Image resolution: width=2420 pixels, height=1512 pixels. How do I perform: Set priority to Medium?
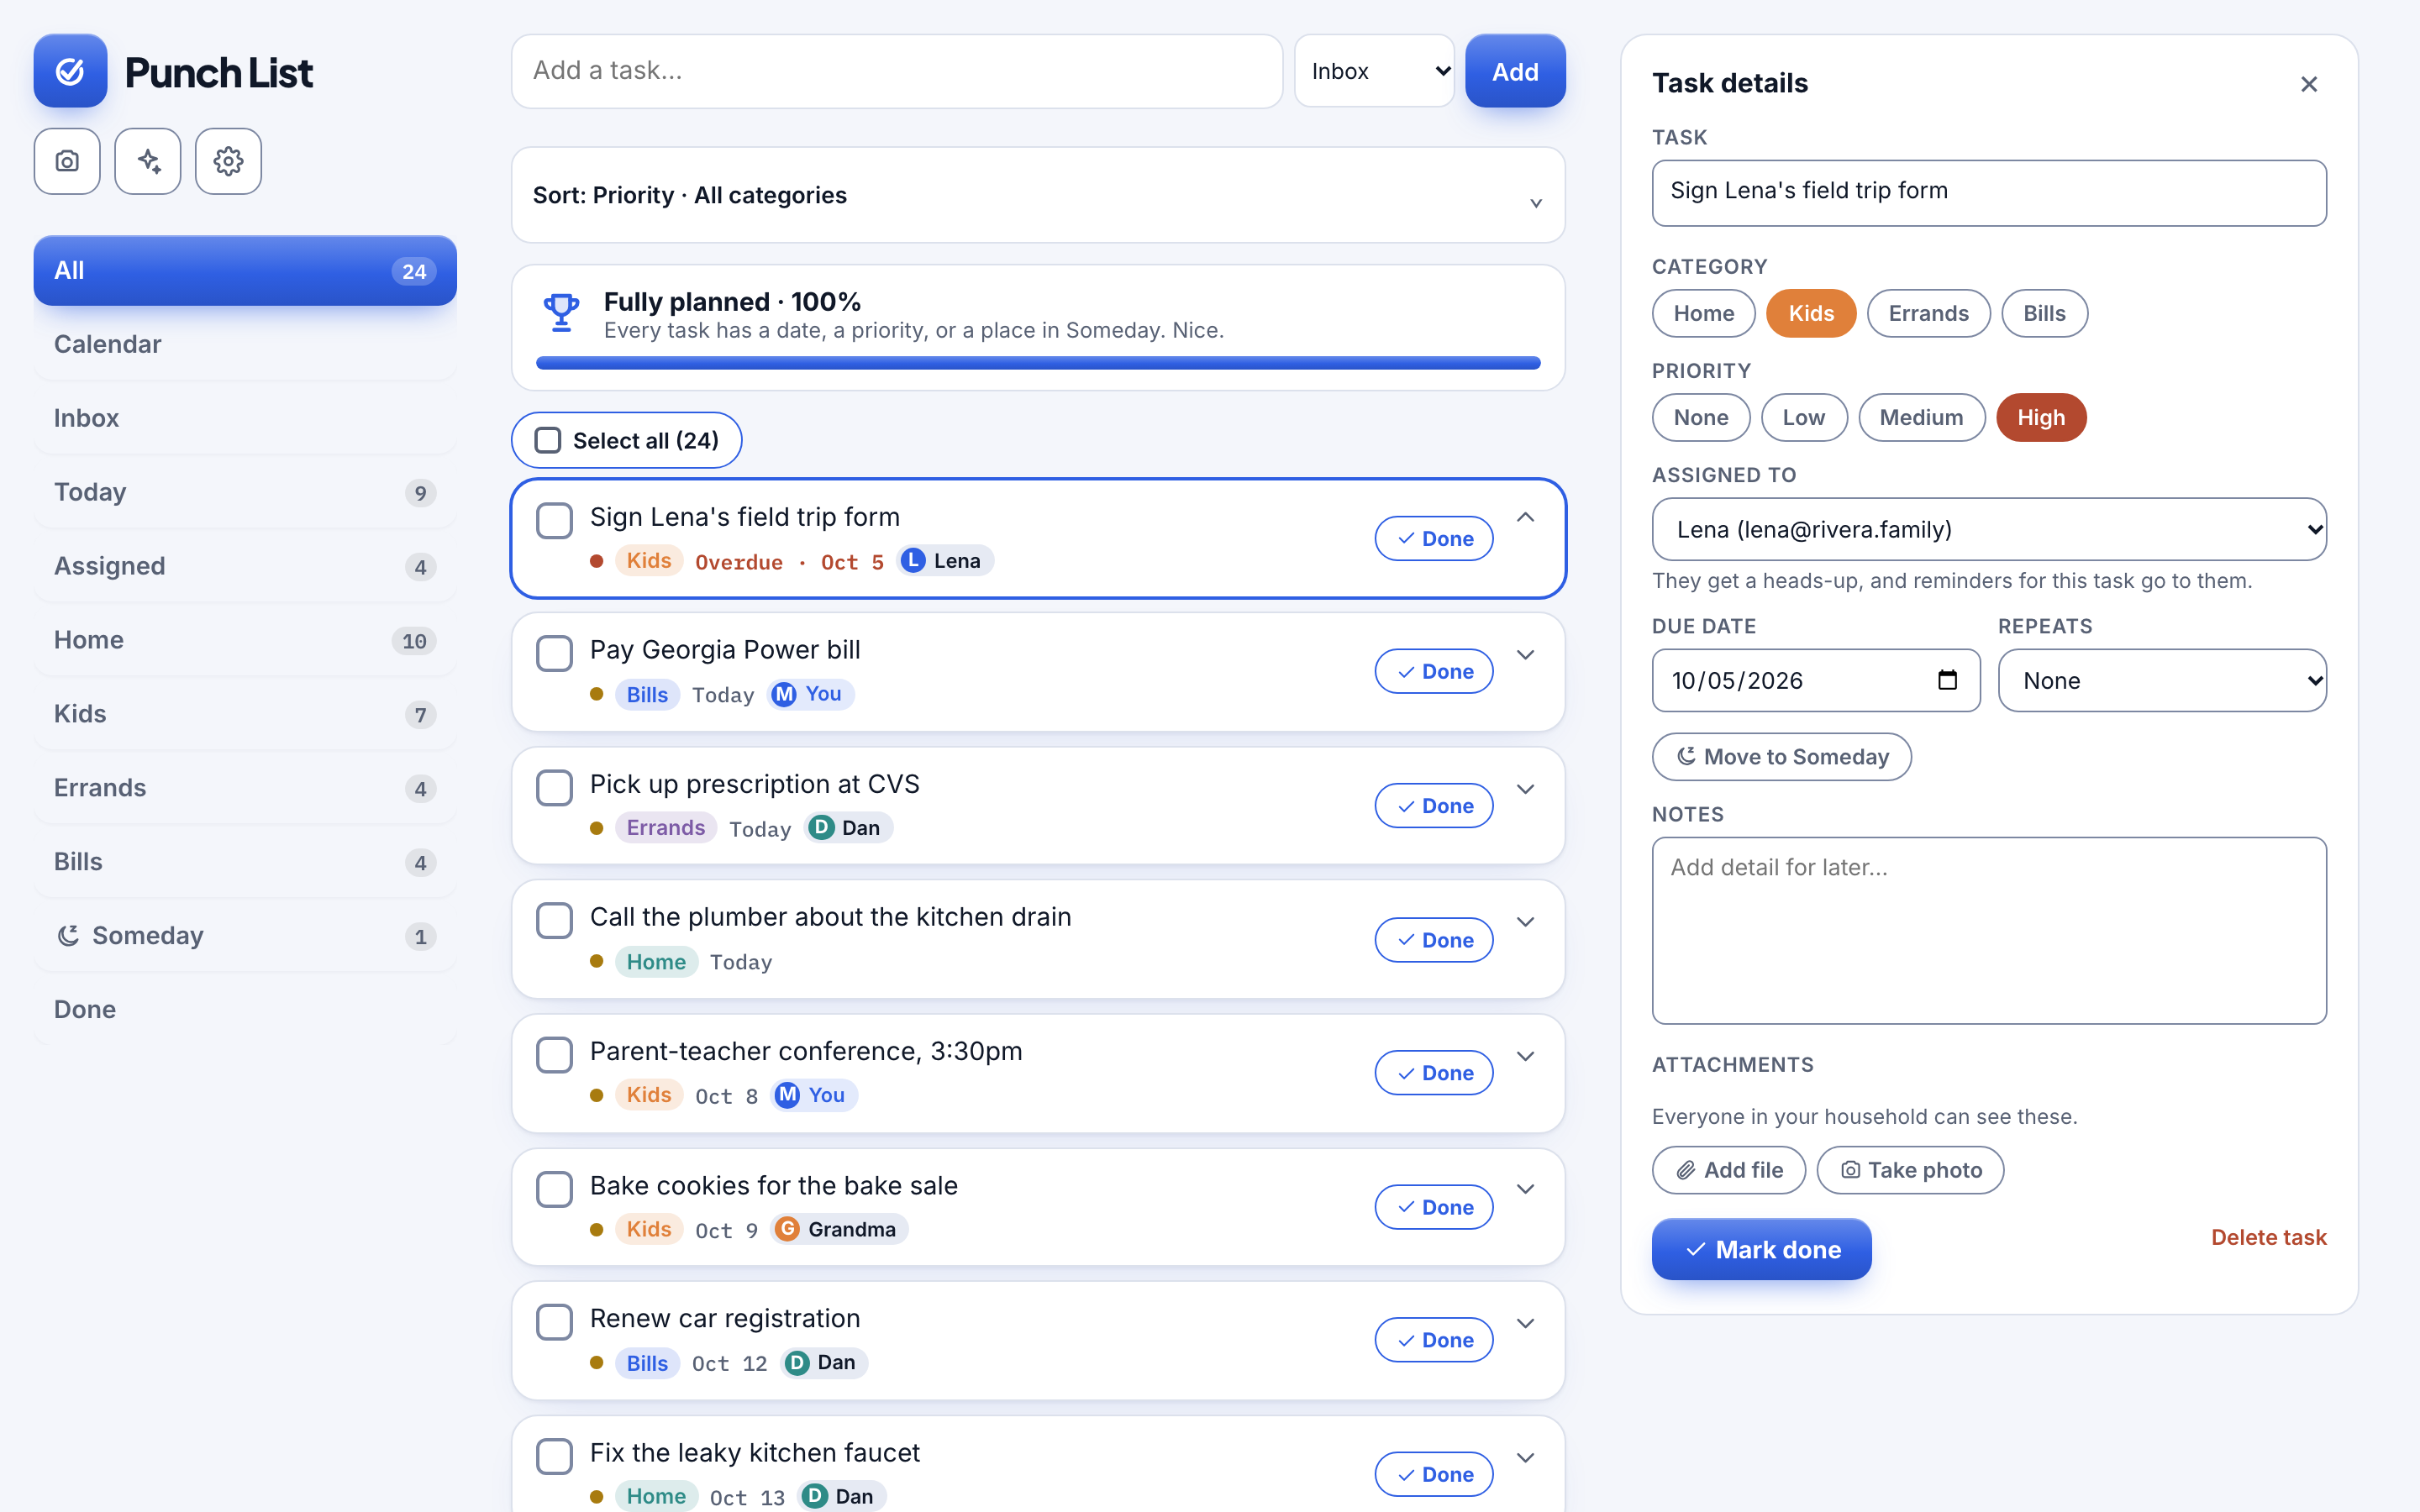(x=1921, y=417)
